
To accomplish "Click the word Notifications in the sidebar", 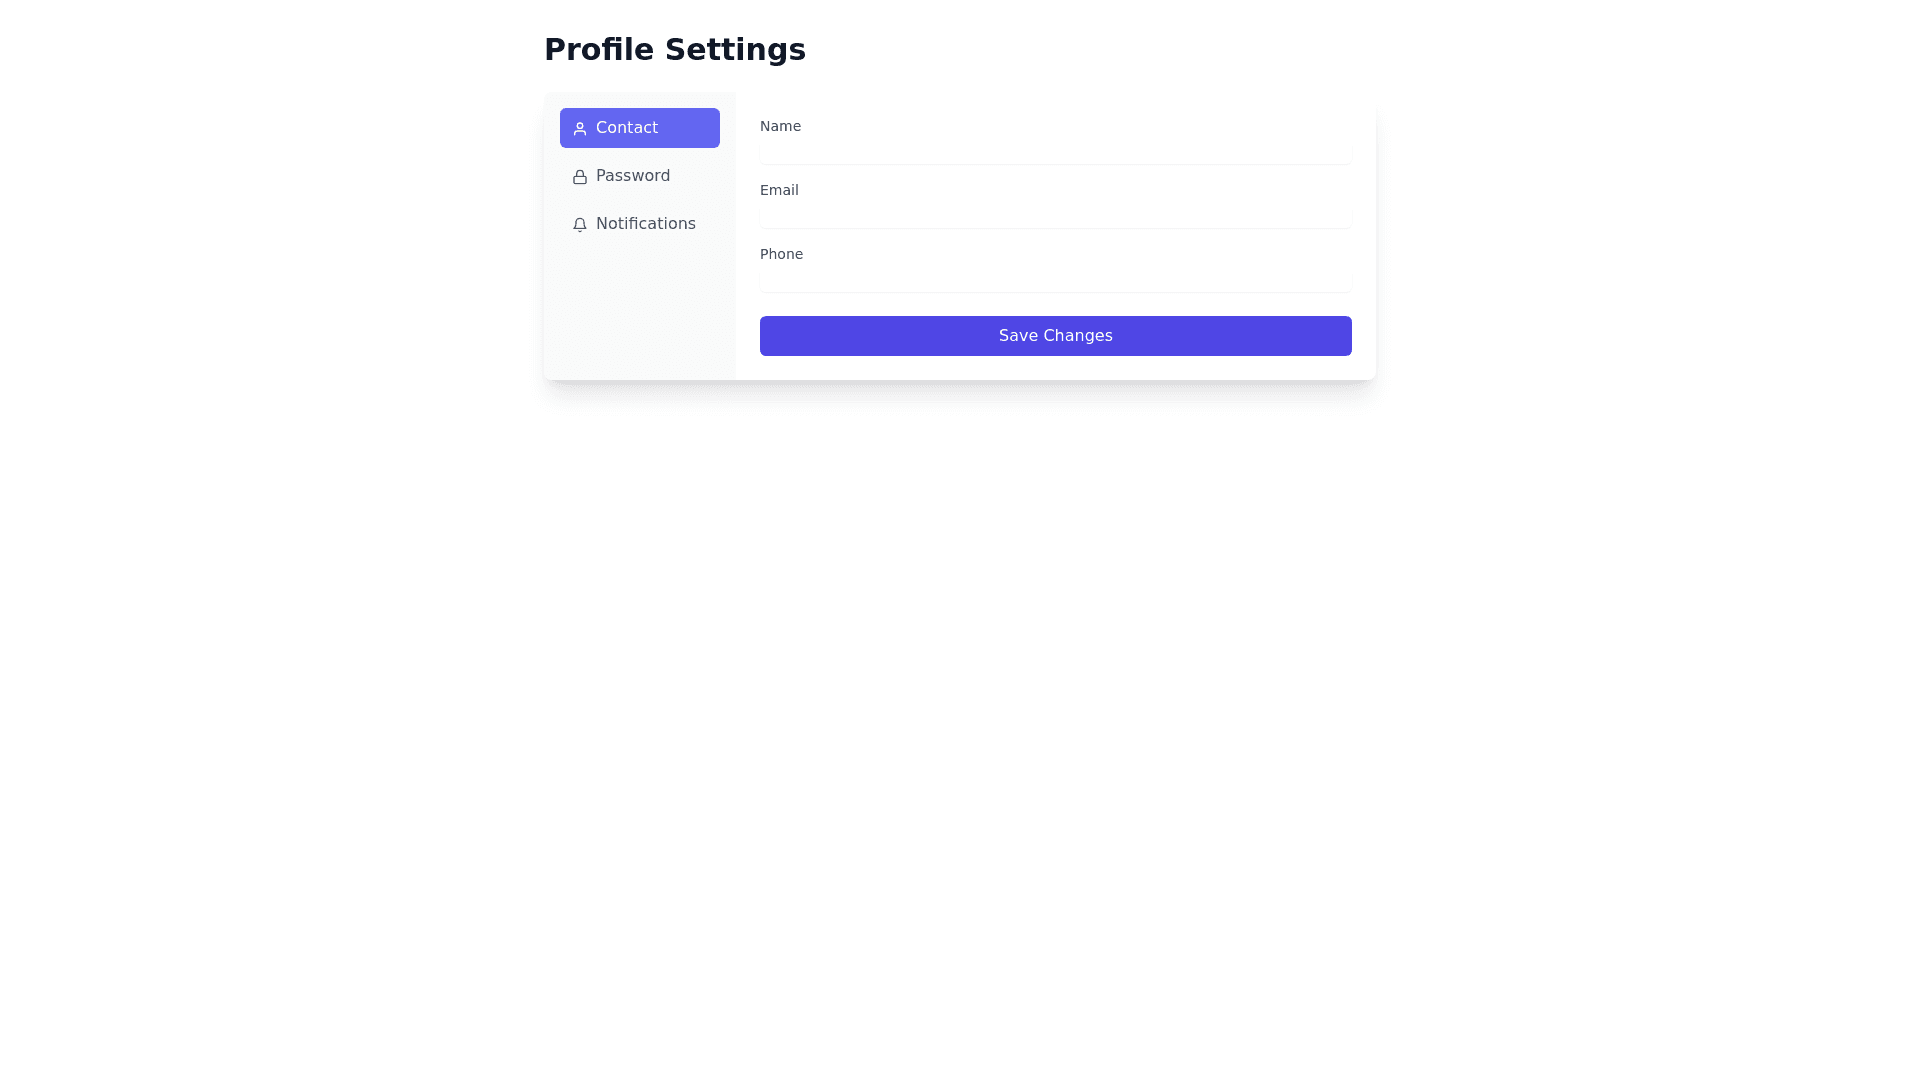I will coord(646,224).
